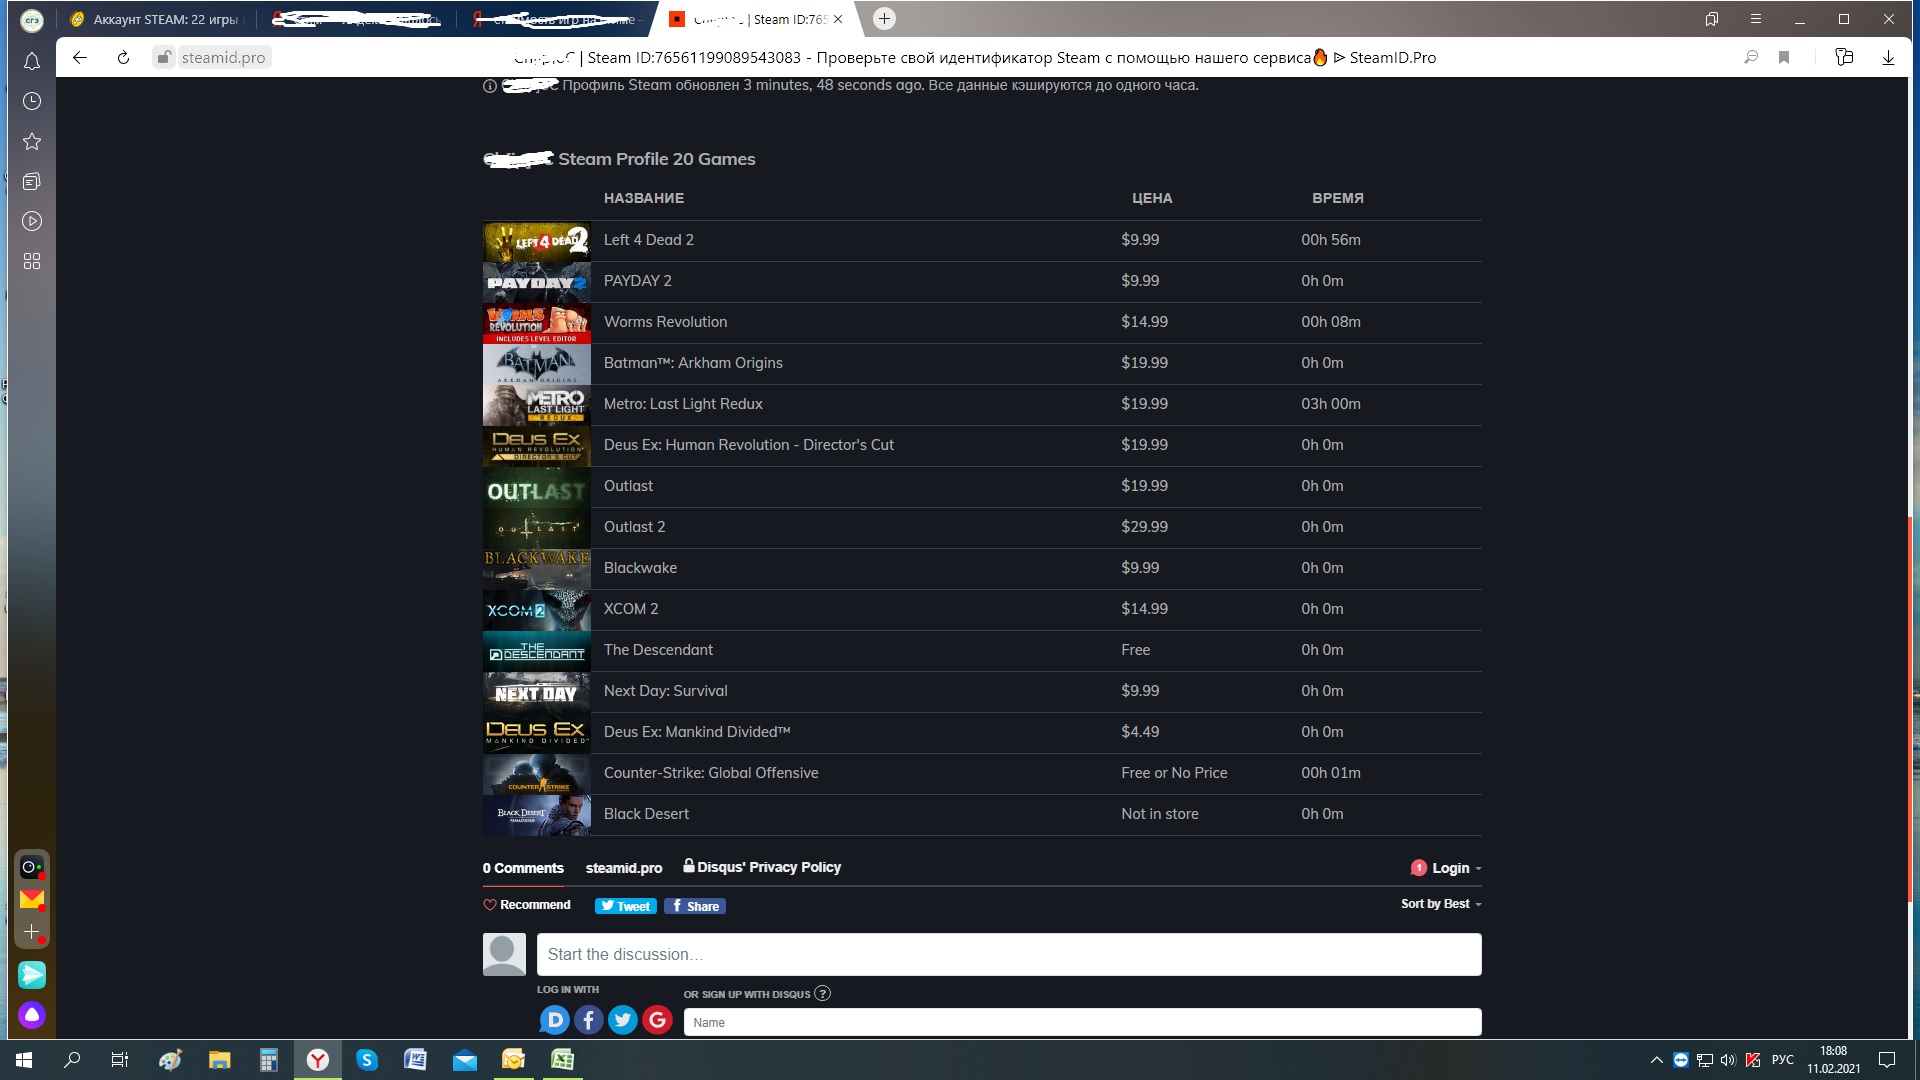The image size is (1920, 1080).
Task: Click the НАЗВАНИЕ column header
Action: point(644,198)
